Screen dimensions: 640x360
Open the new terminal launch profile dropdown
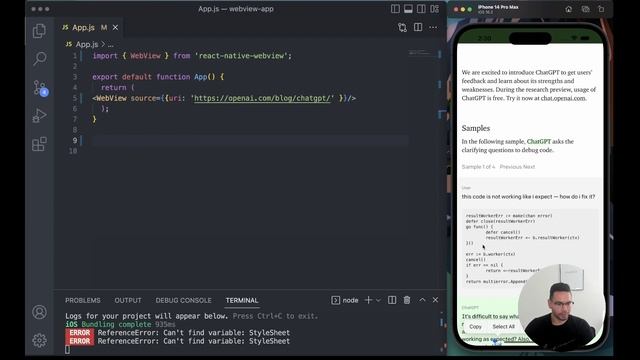coord(378,300)
